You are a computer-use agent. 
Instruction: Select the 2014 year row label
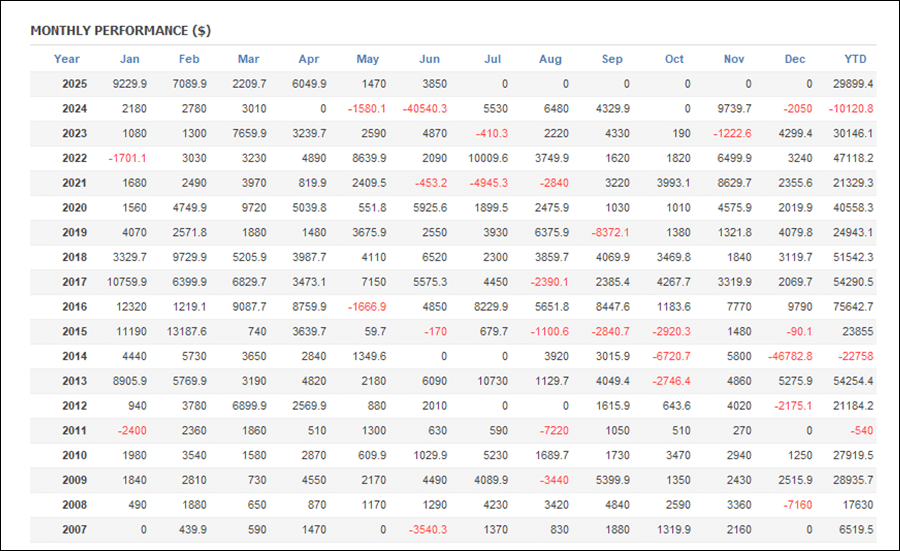75,356
